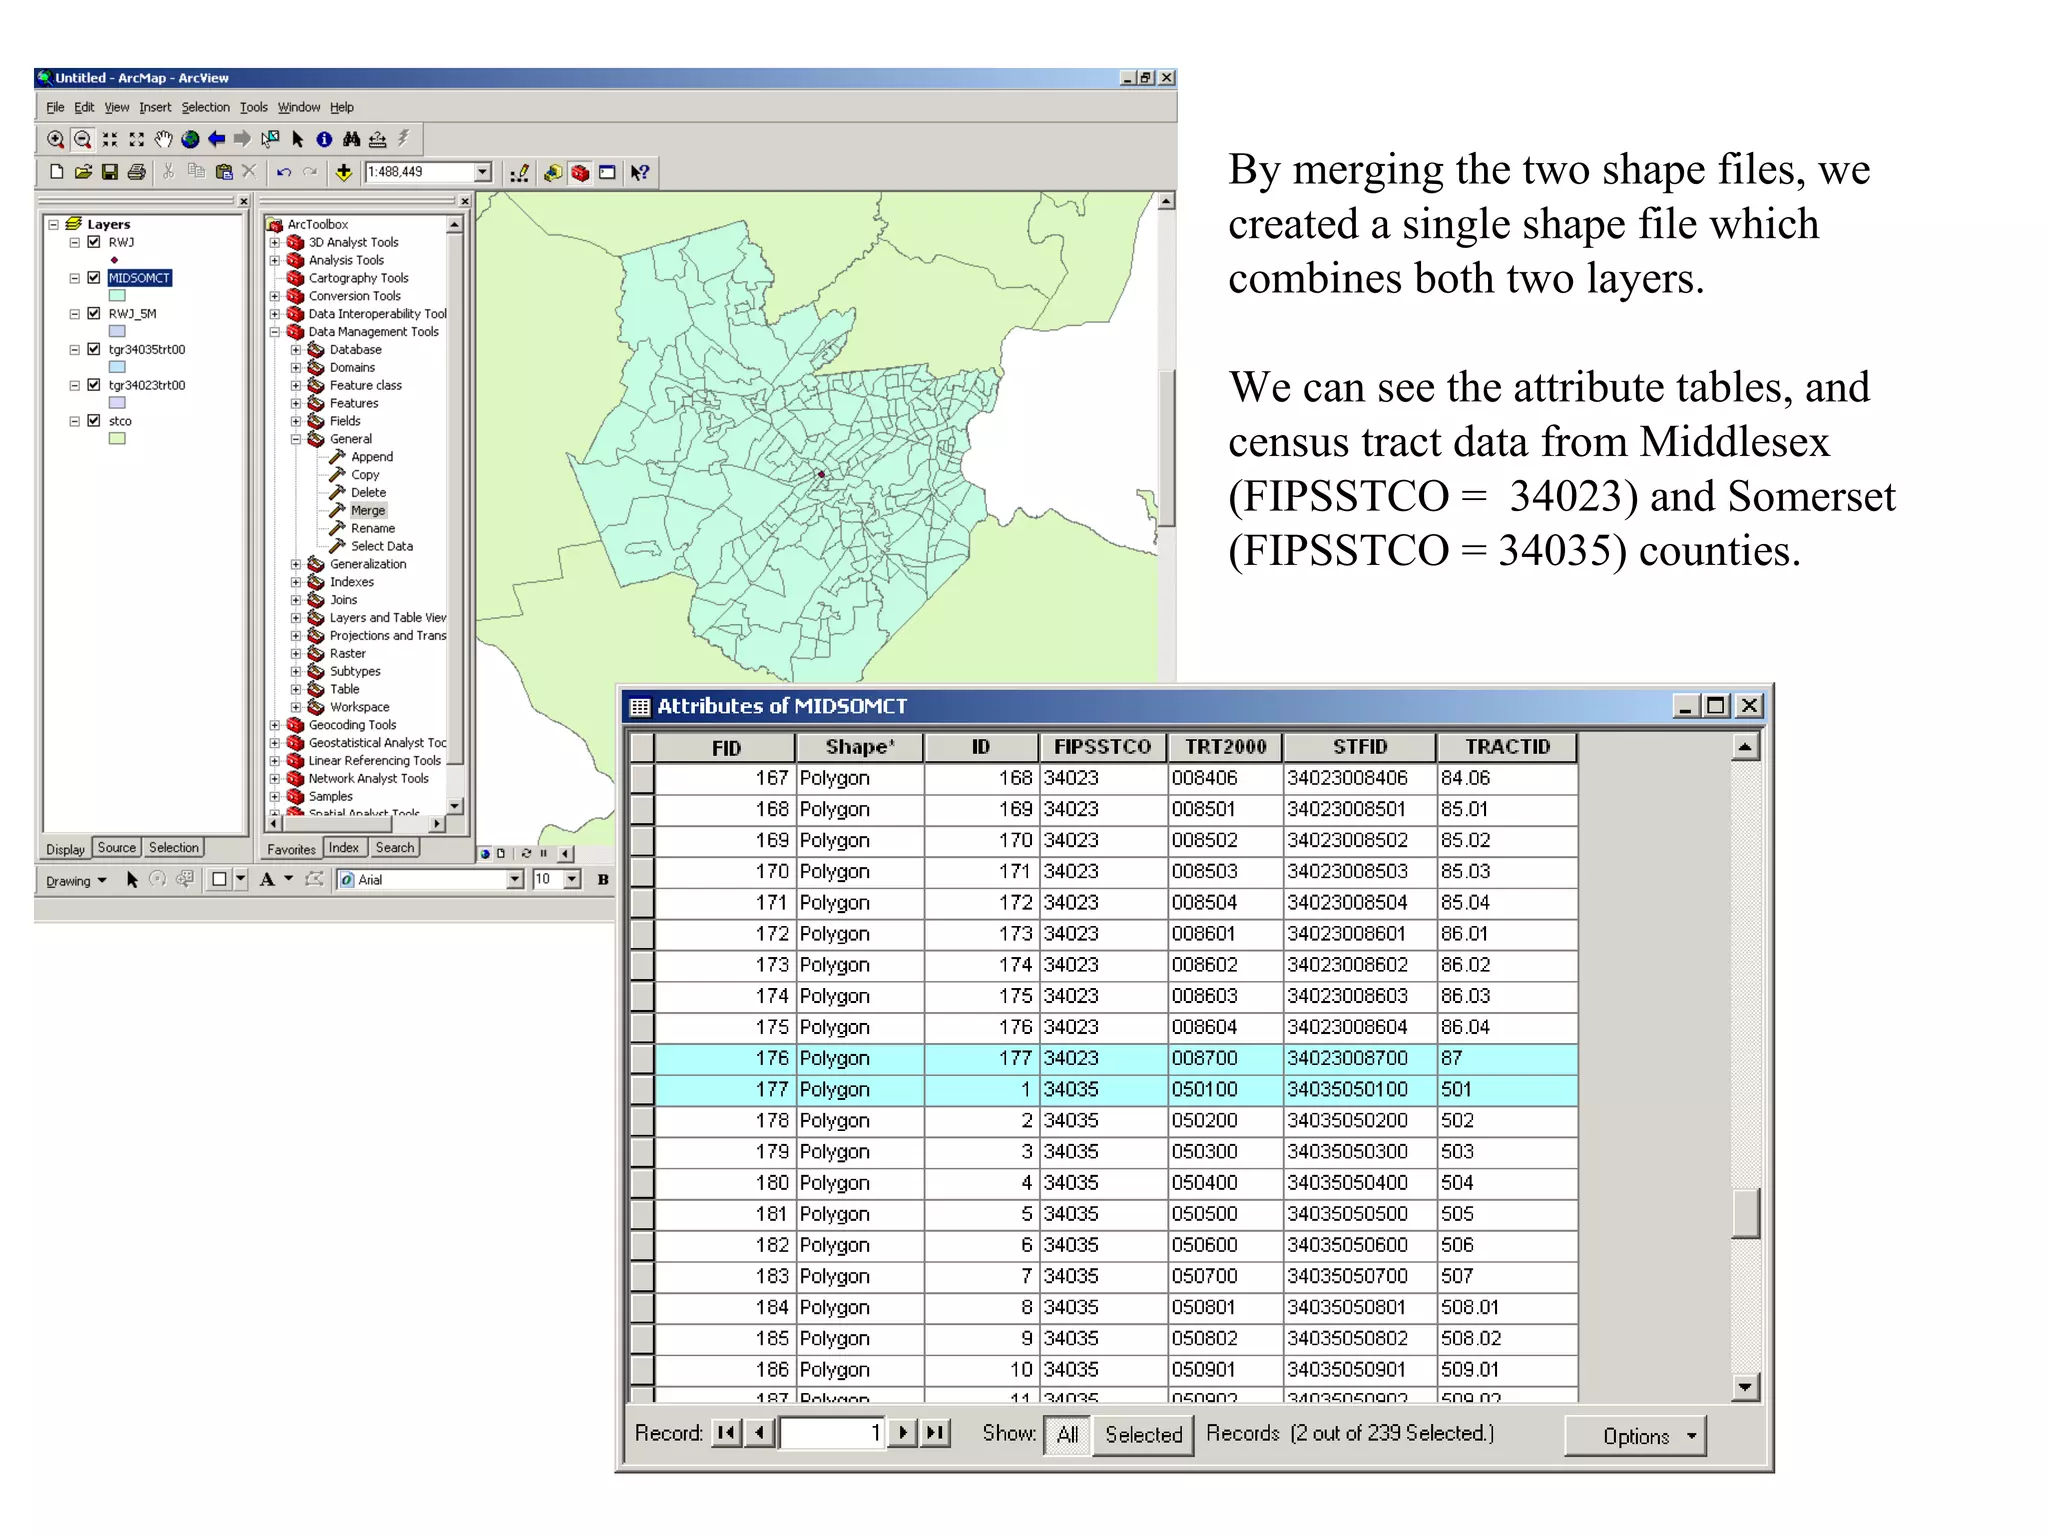Toggle the ArcToolbox window icon
The image size is (2048, 1536).
pyautogui.click(x=580, y=173)
